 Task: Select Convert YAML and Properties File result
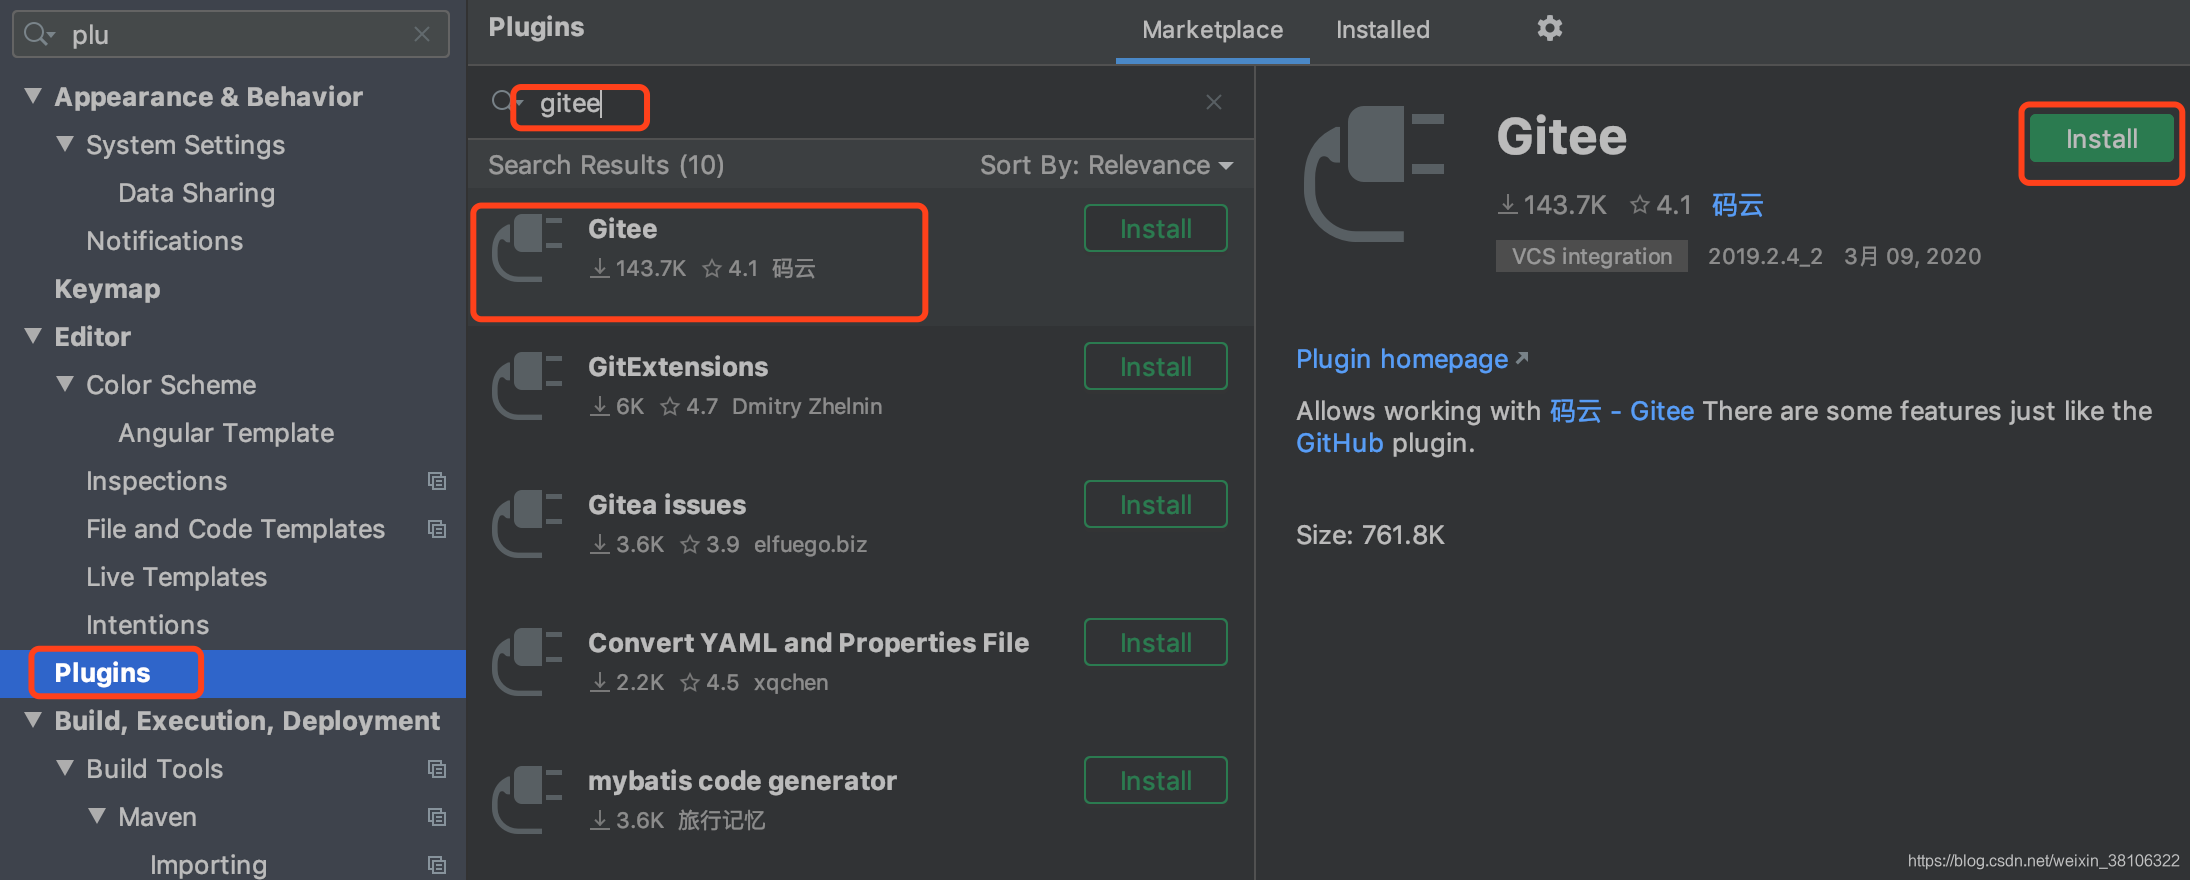point(861,673)
